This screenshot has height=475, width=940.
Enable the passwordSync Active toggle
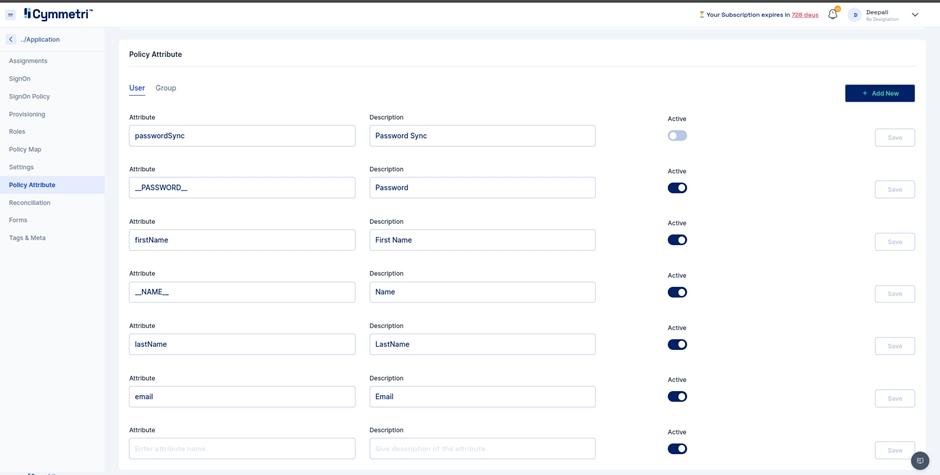677,136
